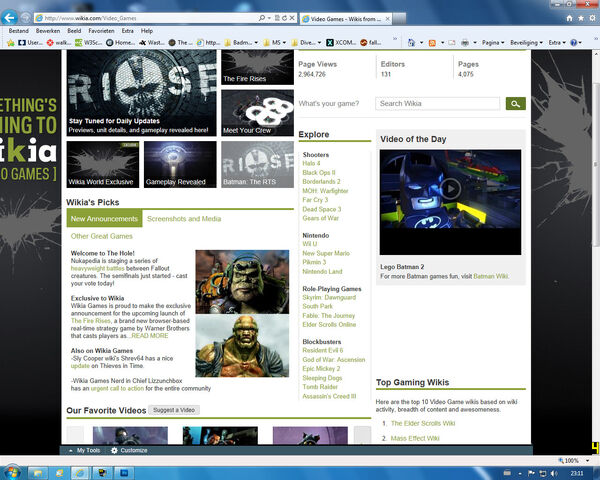The height and width of the screenshot is (480, 600).
Task: Open the Windows Start button
Action: (x=11, y=472)
